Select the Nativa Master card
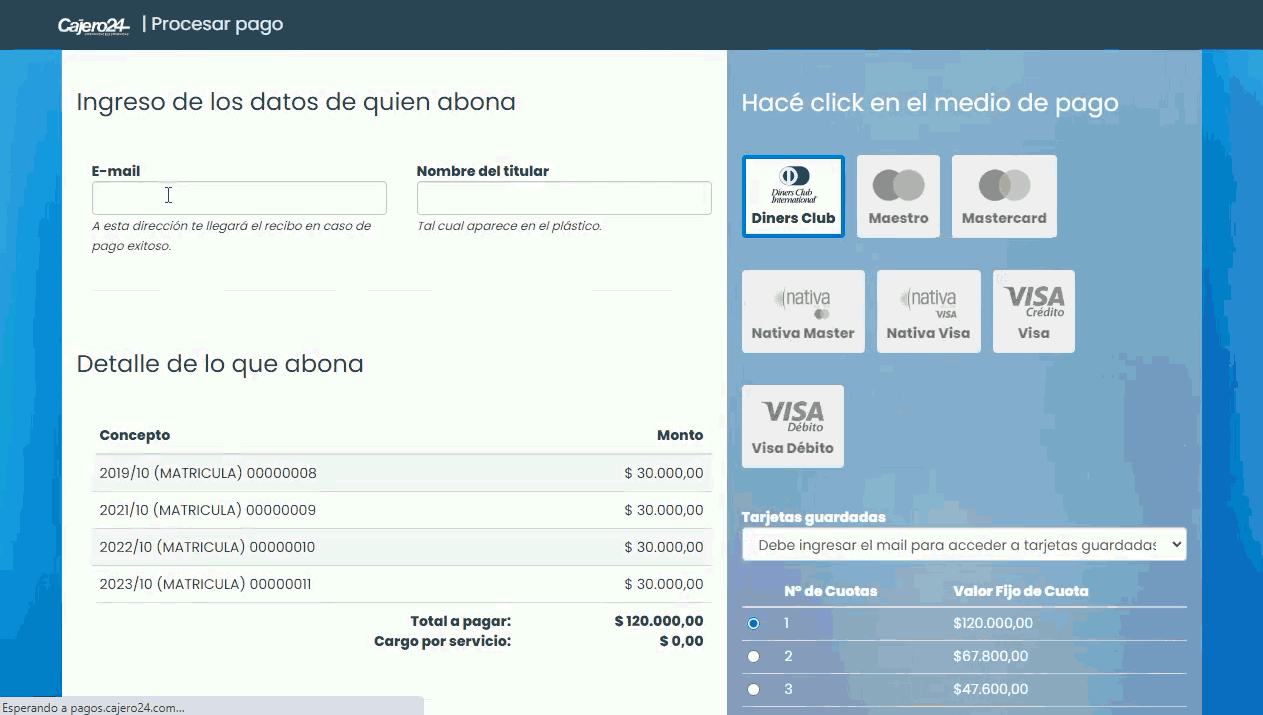The image size is (1263, 715). click(803, 311)
